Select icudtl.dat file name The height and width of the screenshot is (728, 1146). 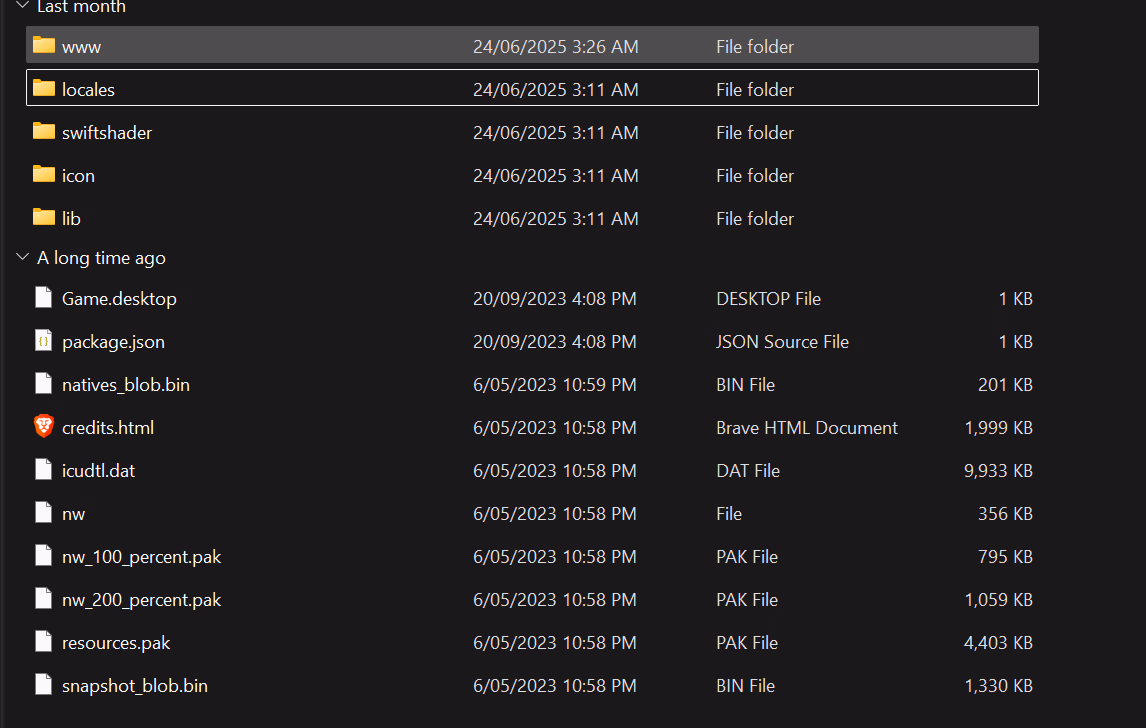pos(98,471)
